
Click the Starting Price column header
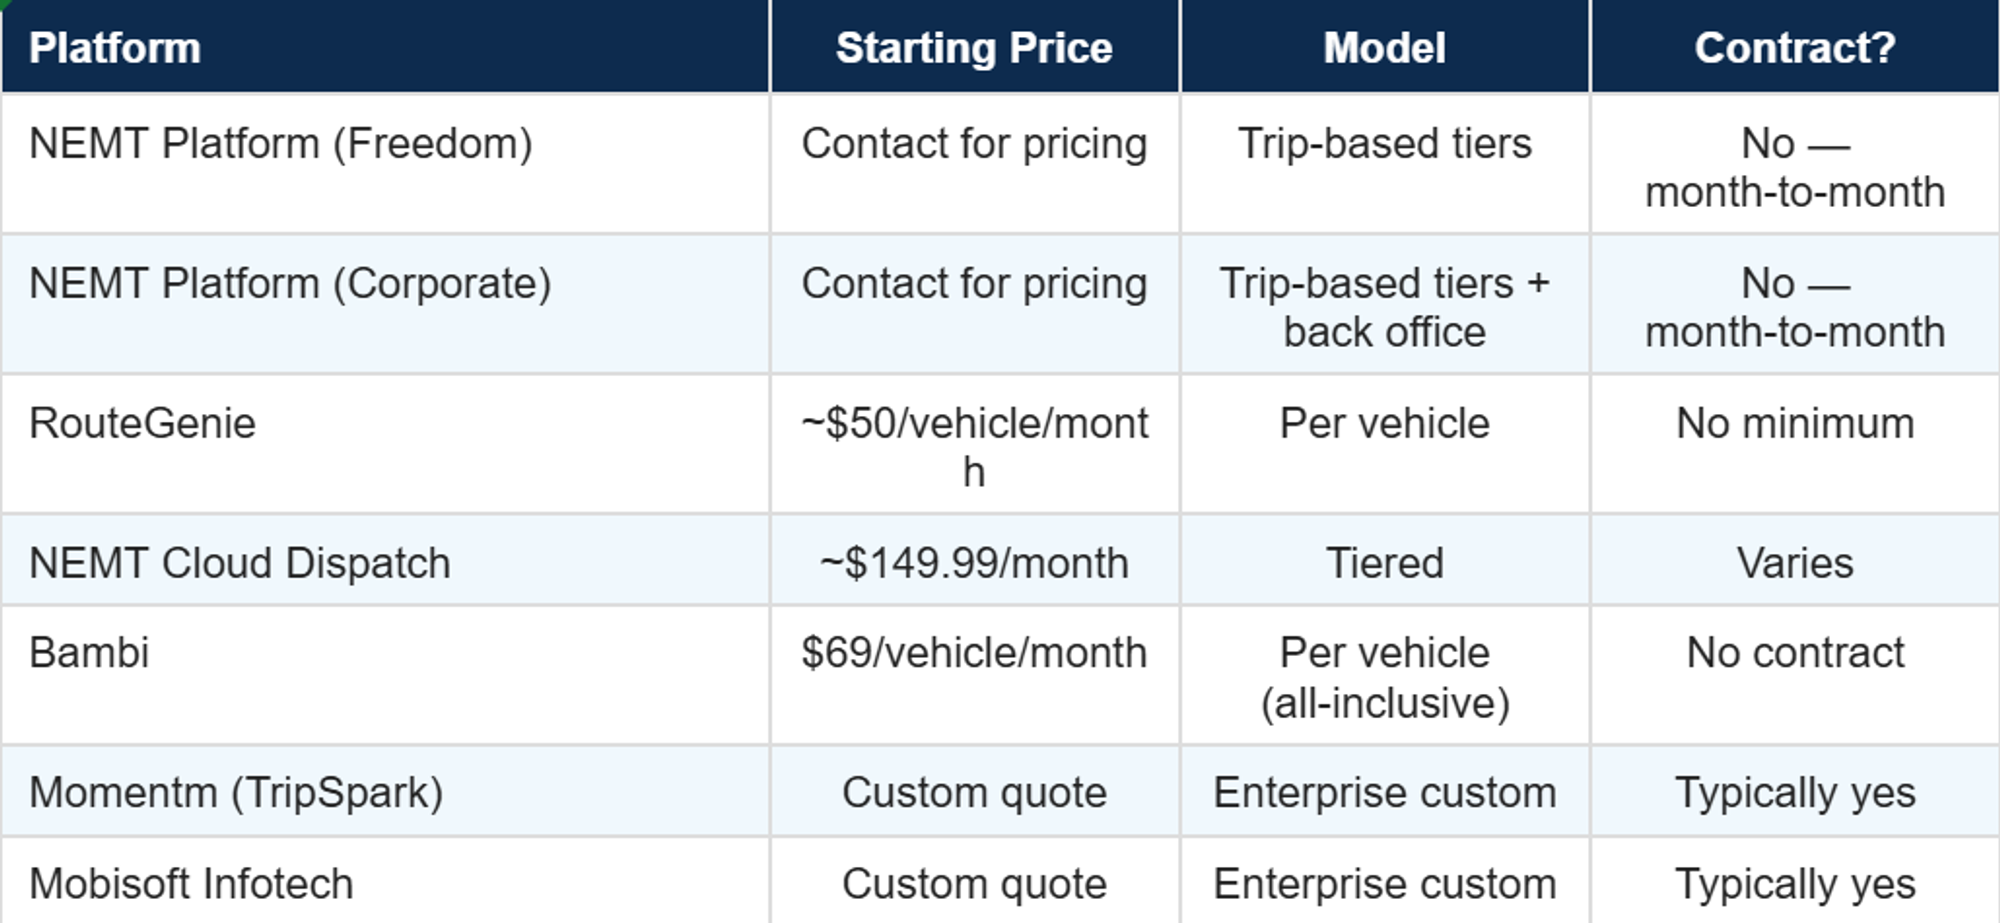tap(974, 48)
